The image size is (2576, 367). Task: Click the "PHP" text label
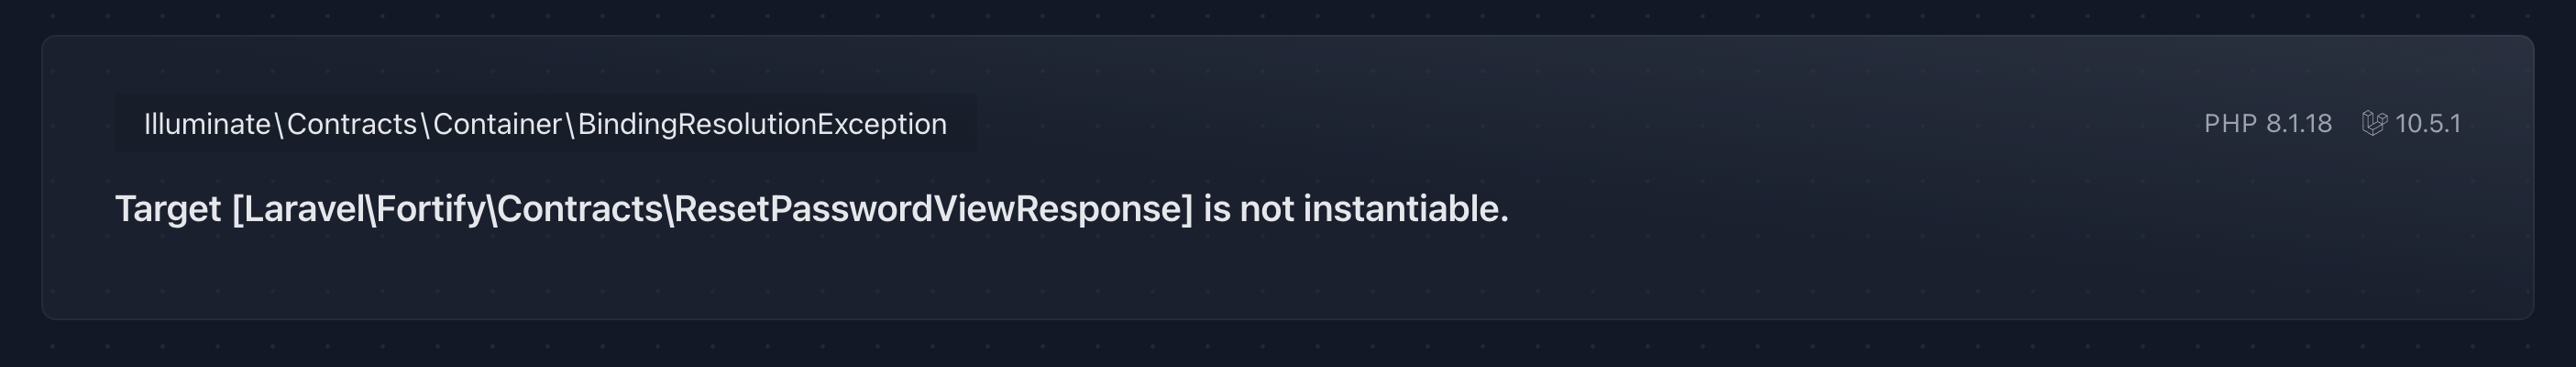[x=2230, y=123]
